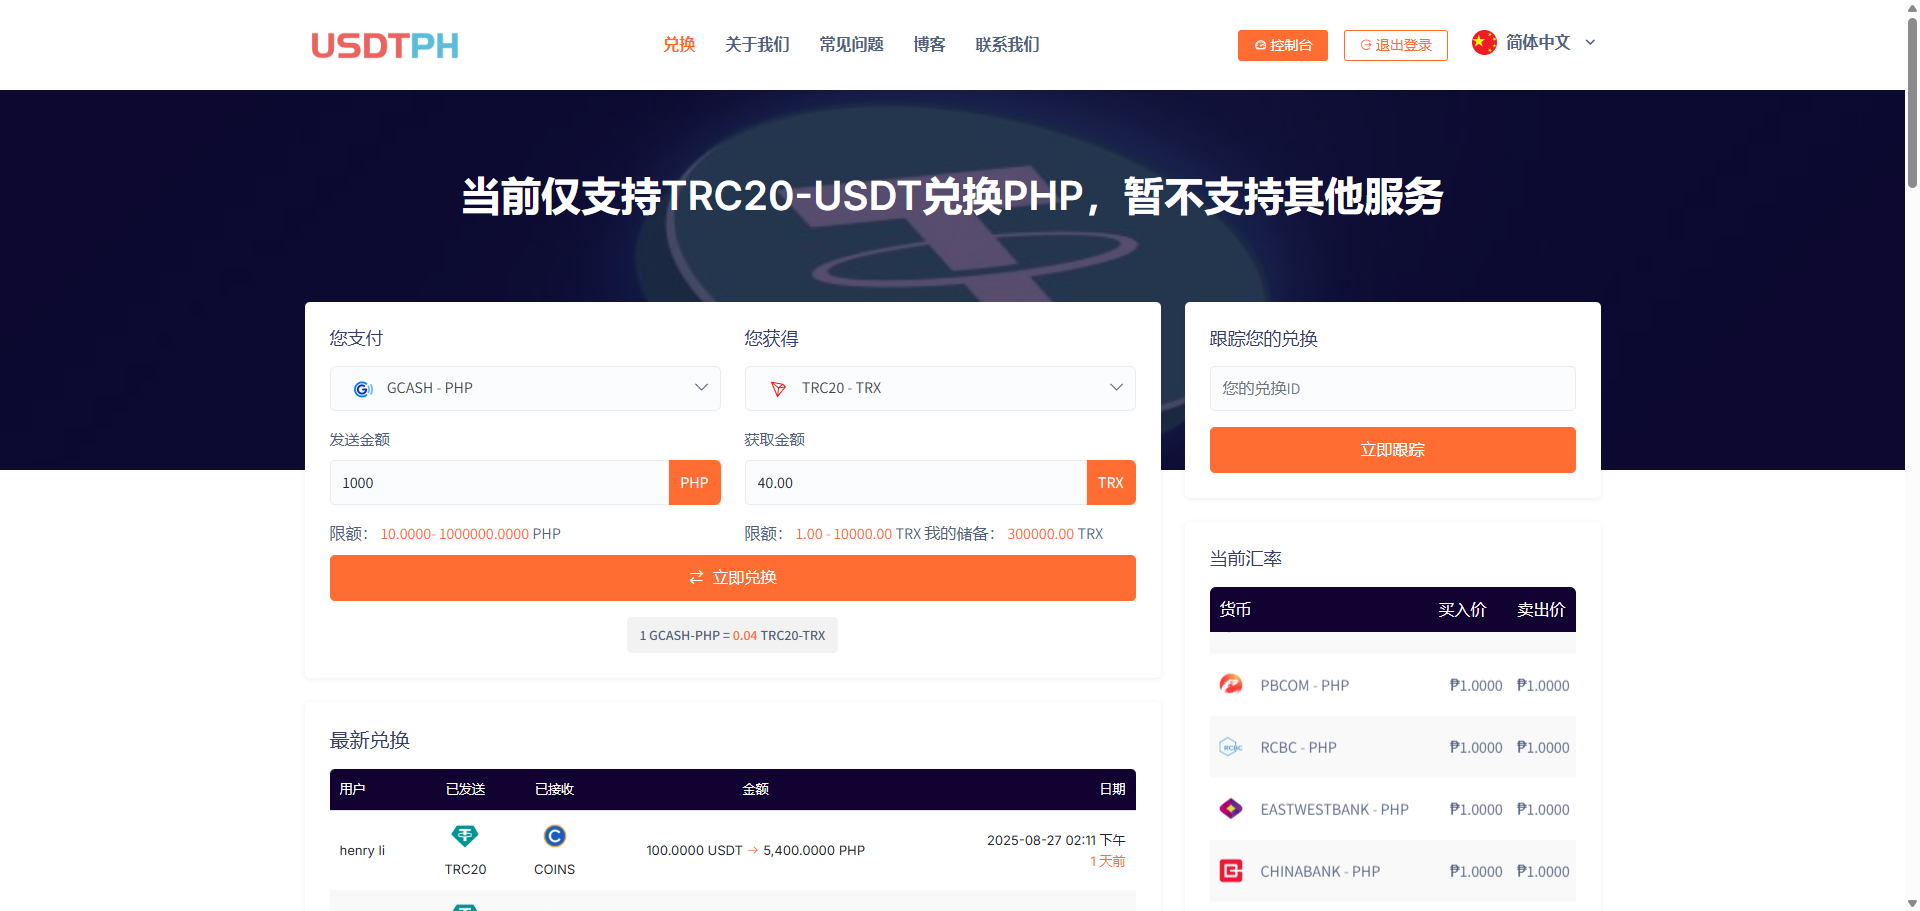Screen dimensions: 1920x911
Task: Click the RCBC - PHP rate row label
Action: [1298, 748]
